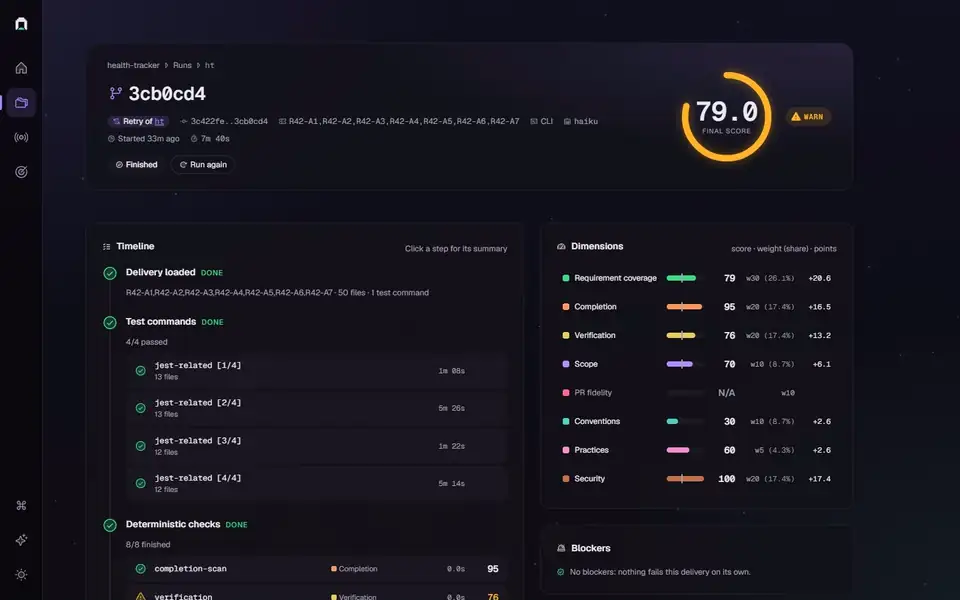
Task: Click the sparkle AI icon in the sidebar
Action: click(x=21, y=540)
